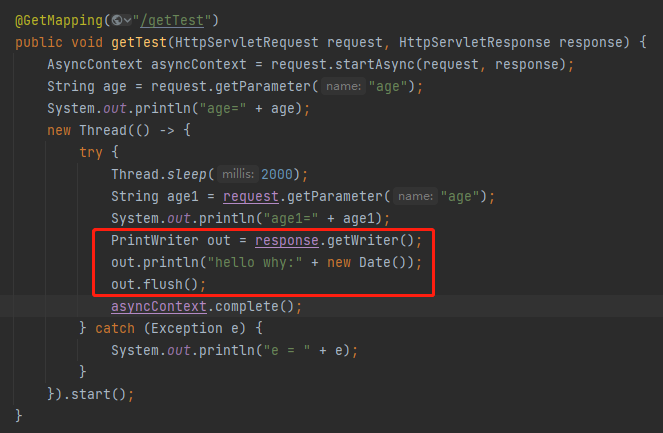Click the underlined response variable before getWriter
The width and height of the screenshot is (663, 433).
pyautogui.click(x=287, y=240)
